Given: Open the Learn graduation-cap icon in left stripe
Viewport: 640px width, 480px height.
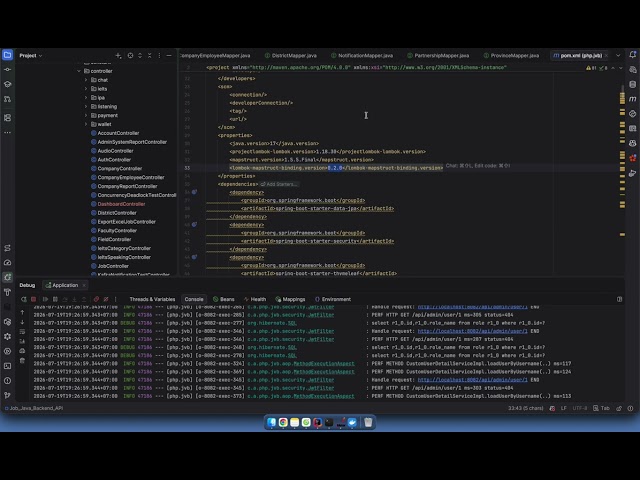Looking at the screenshot, I should (7, 84).
